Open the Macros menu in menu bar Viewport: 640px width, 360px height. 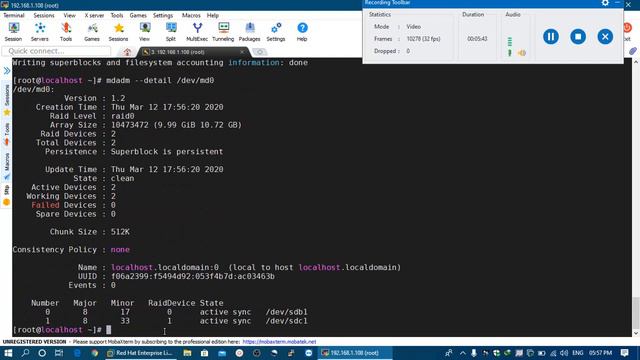(191, 15)
